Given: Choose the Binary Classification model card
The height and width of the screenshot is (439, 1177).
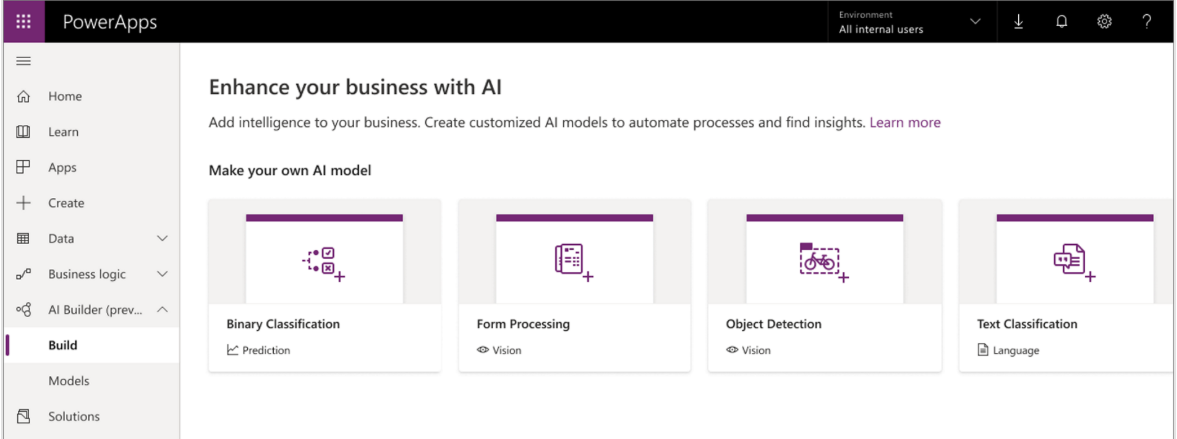Looking at the screenshot, I should pos(324,285).
